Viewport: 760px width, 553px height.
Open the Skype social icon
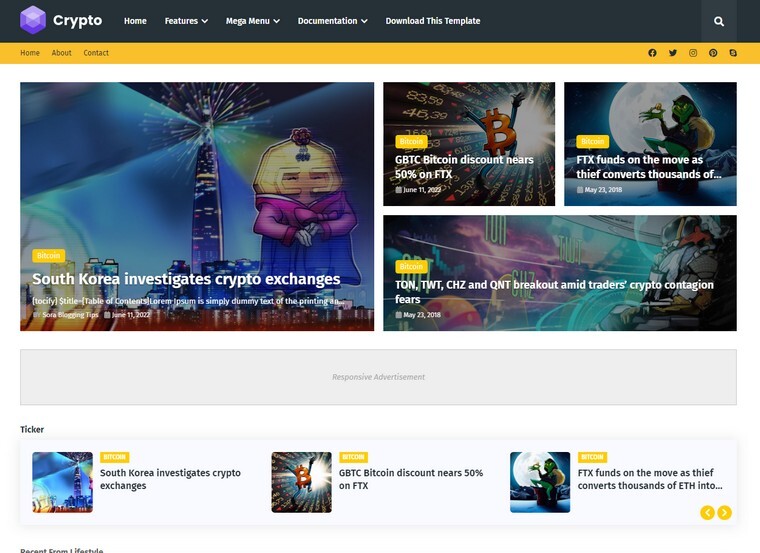point(733,53)
